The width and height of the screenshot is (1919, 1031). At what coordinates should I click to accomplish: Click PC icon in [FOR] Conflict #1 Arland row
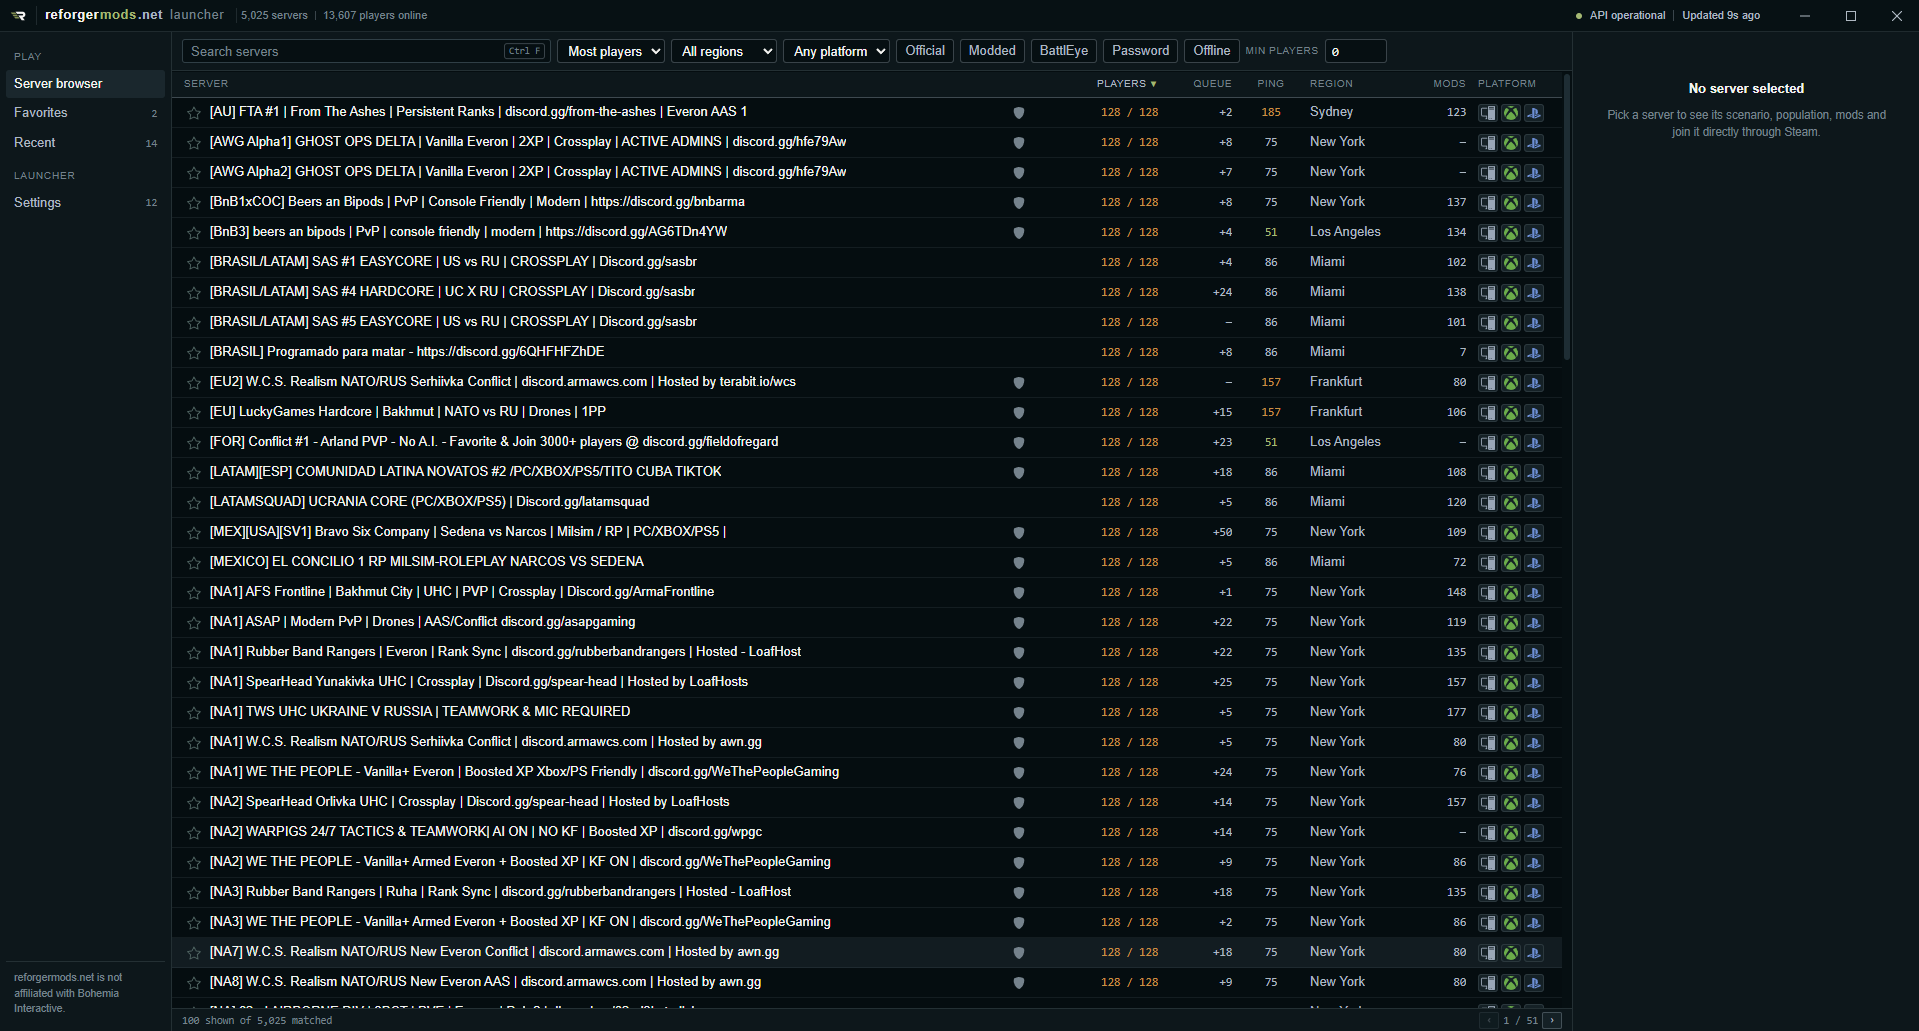tap(1488, 443)
